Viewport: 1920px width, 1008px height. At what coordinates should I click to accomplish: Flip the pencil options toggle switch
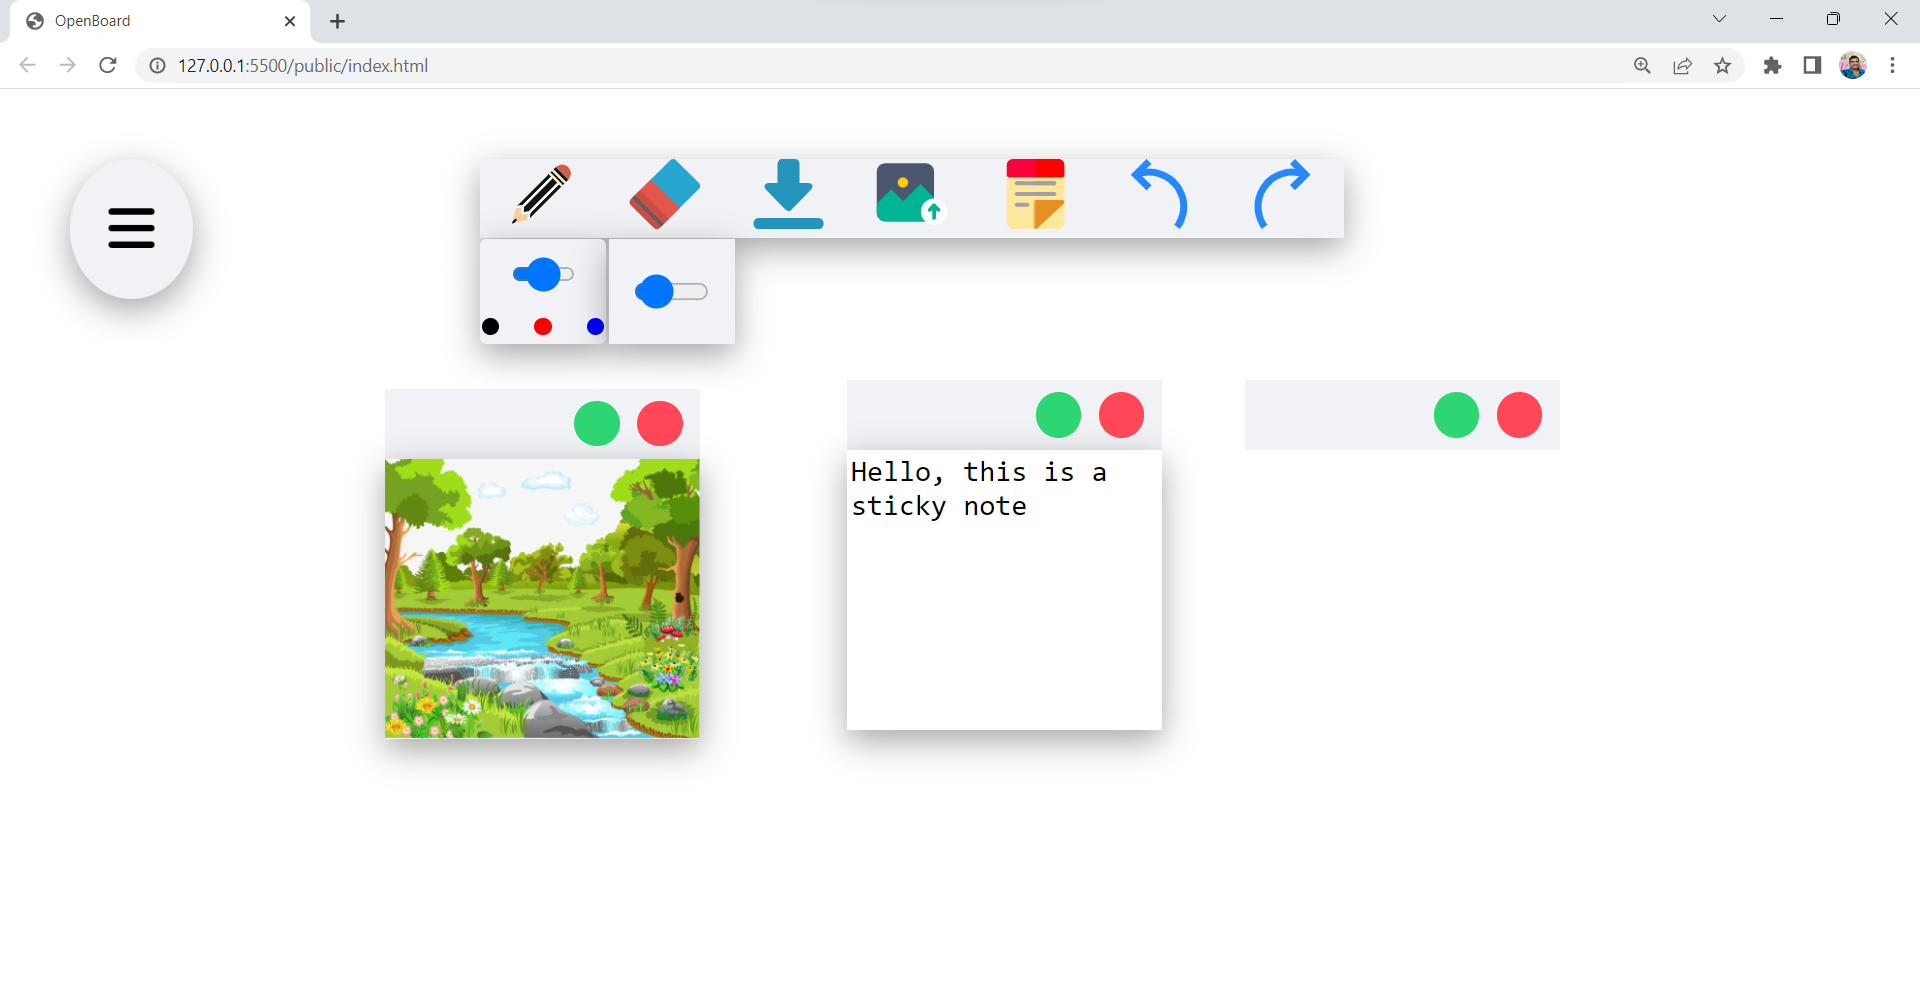[543, 273]
